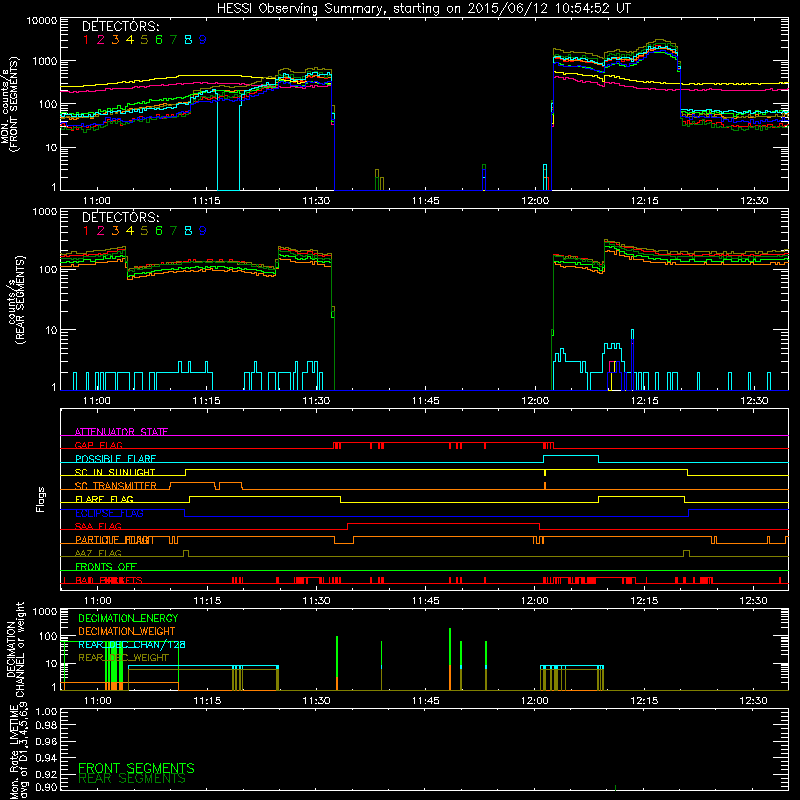This screenshot has height=800, width=800.
Task: Select the ECLIPSE_FLAG label
Action: 109,513
